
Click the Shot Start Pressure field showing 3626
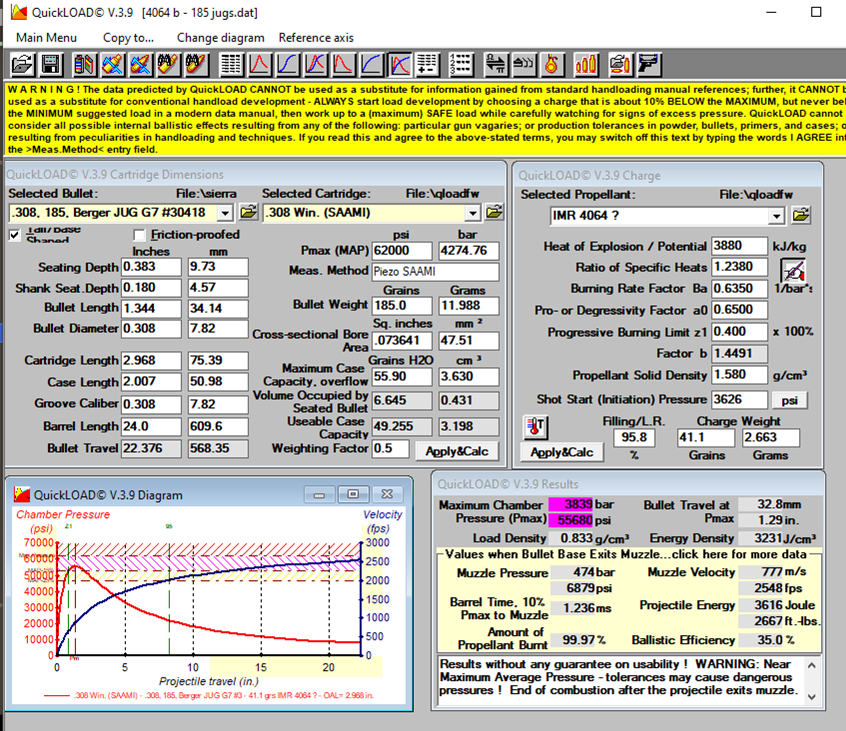click(739, 400)
